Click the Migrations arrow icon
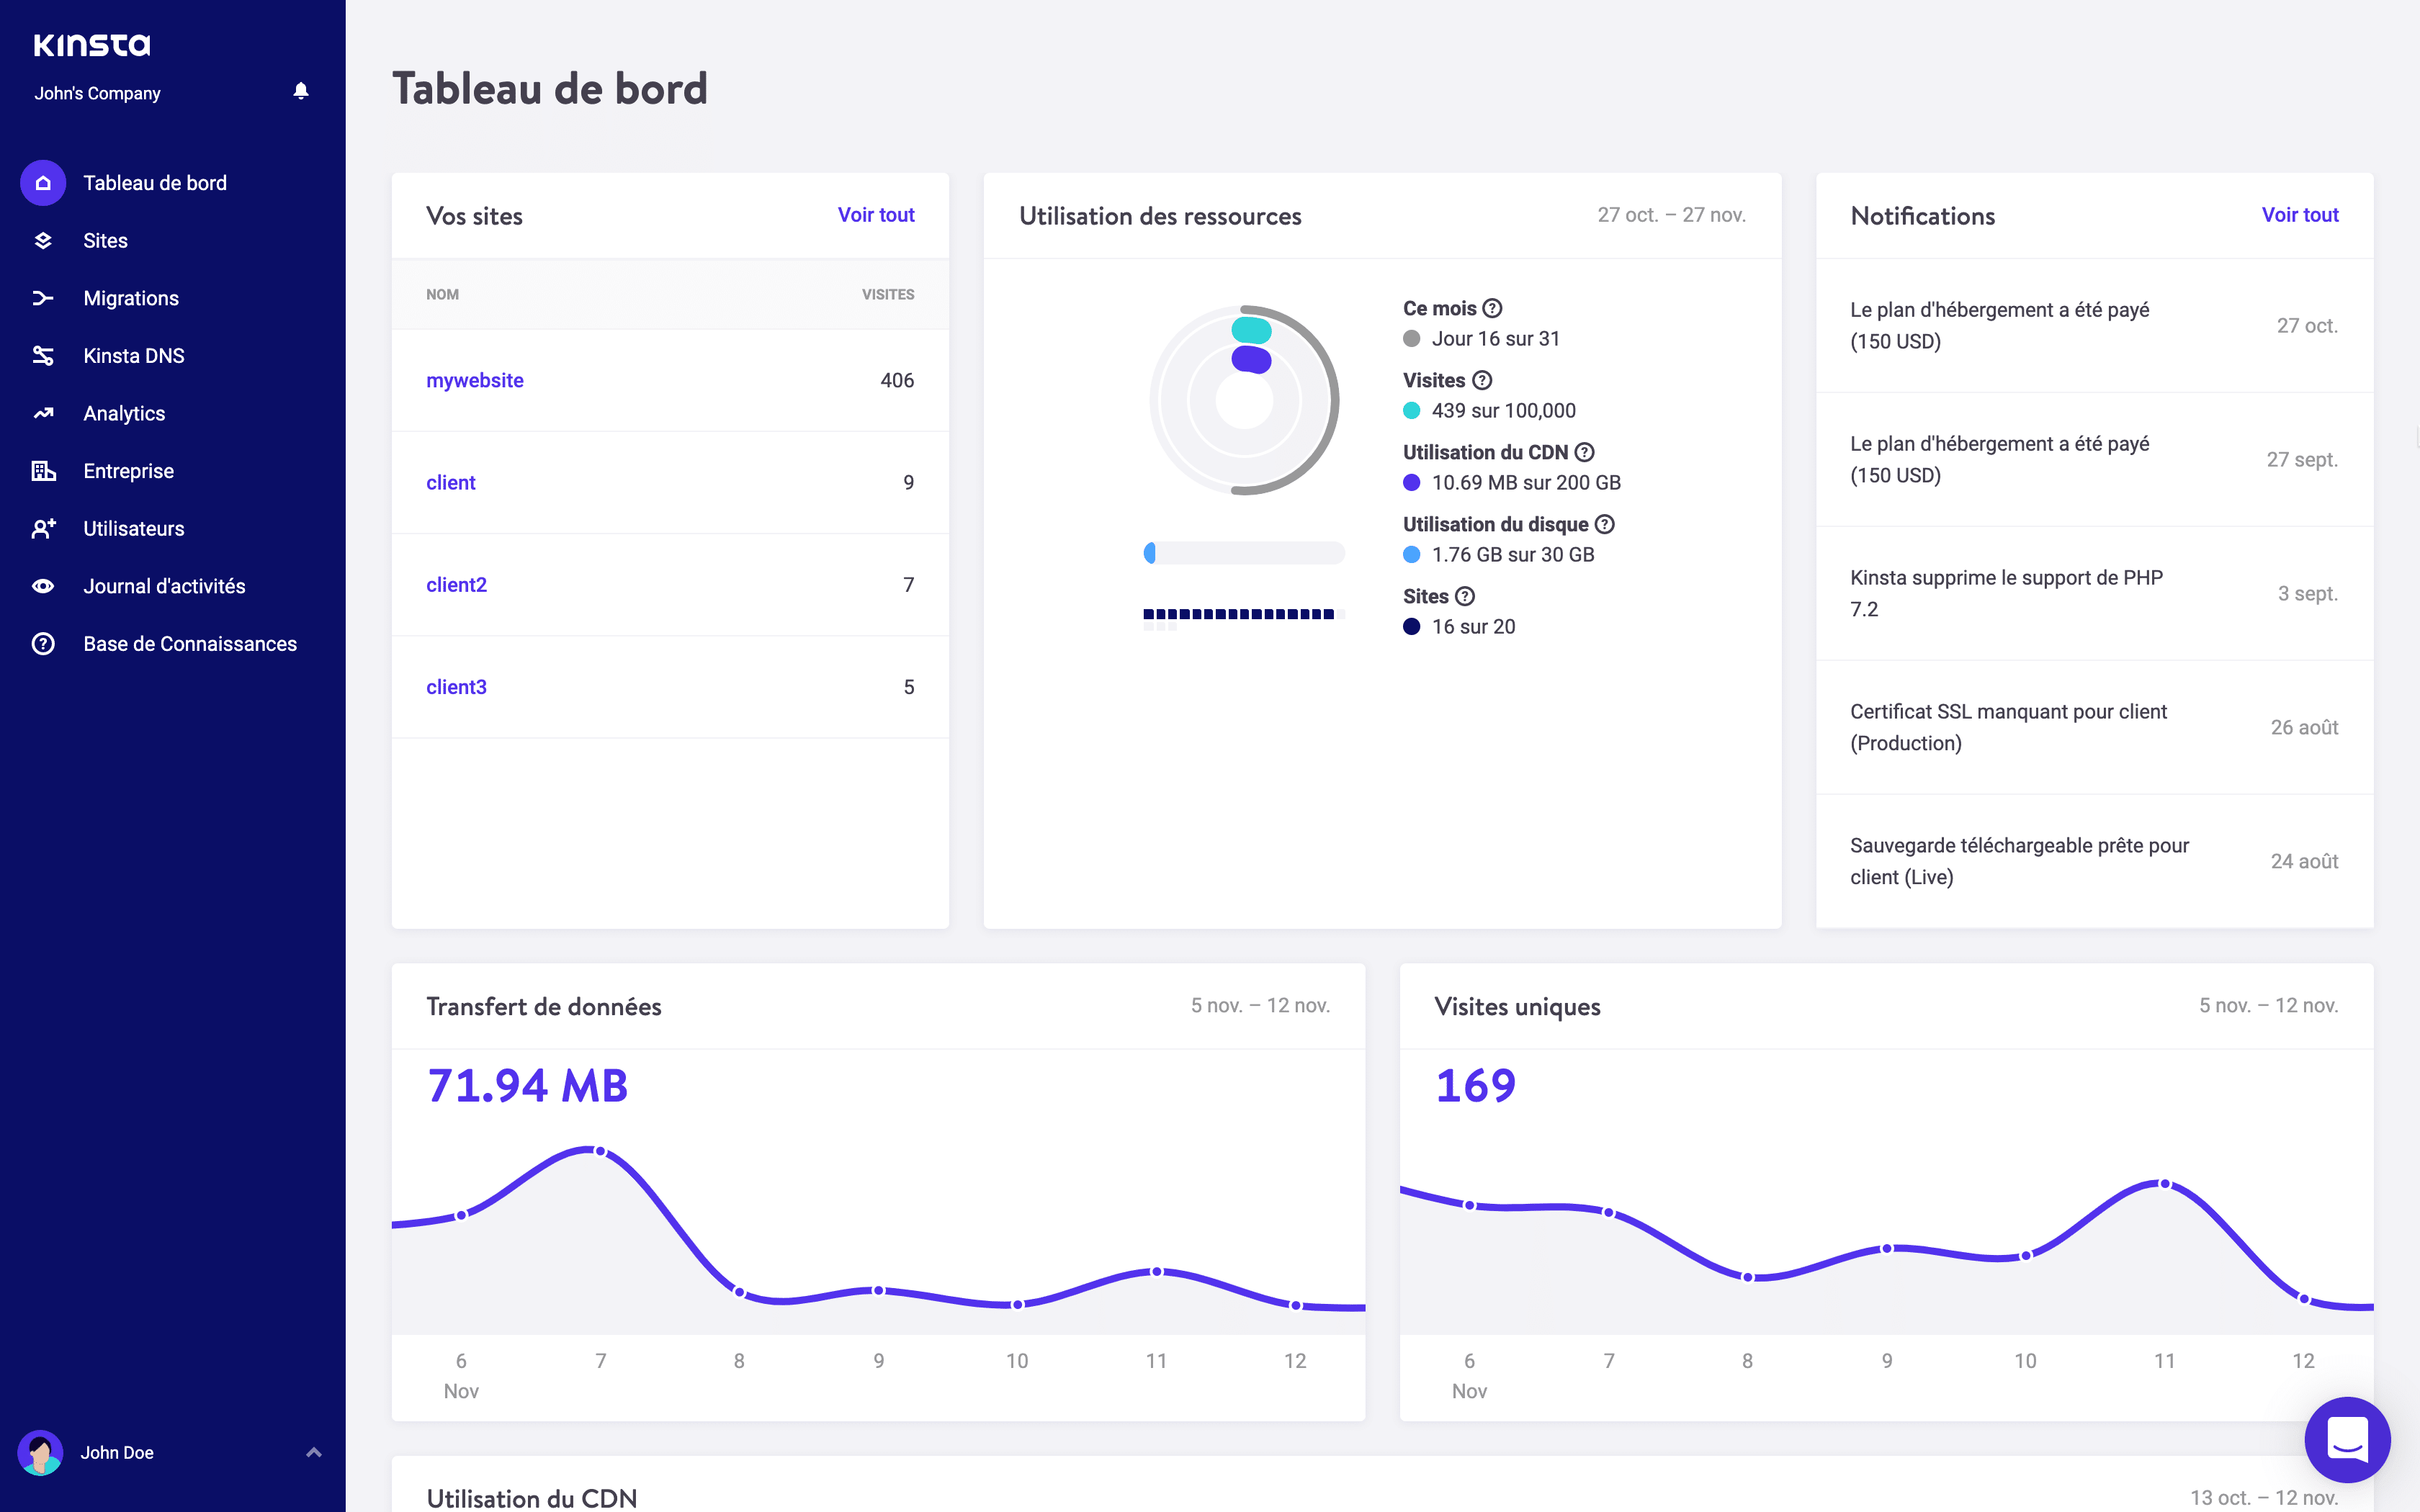This screenshot has width=2420, height=1512. pos(43,298)
